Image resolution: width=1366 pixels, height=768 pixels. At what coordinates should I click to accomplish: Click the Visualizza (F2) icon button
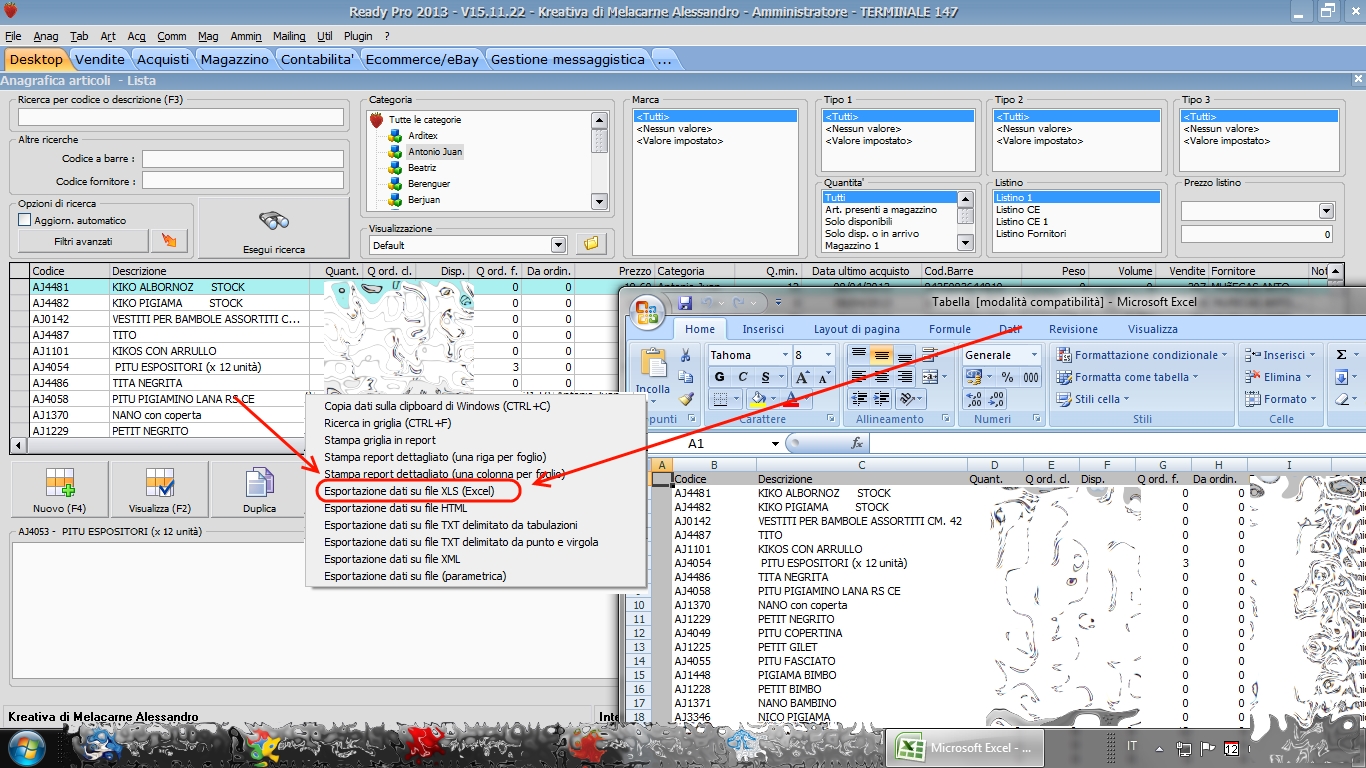[159, 490]
